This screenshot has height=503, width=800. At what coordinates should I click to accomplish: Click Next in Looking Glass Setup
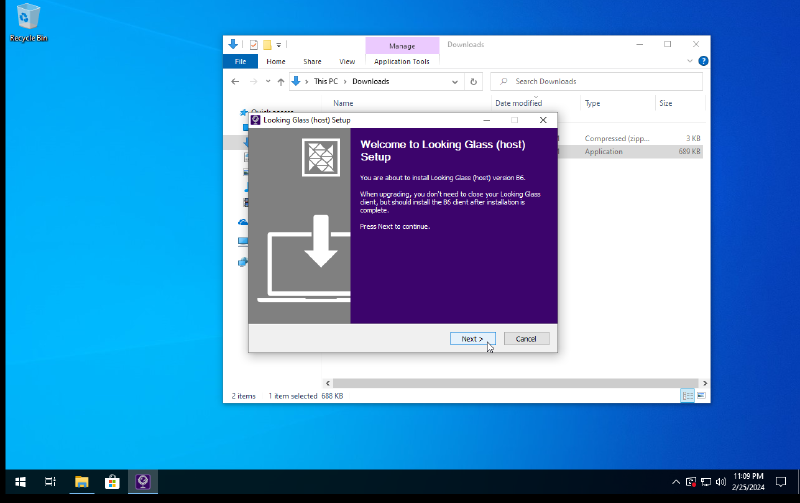point(472,339)
